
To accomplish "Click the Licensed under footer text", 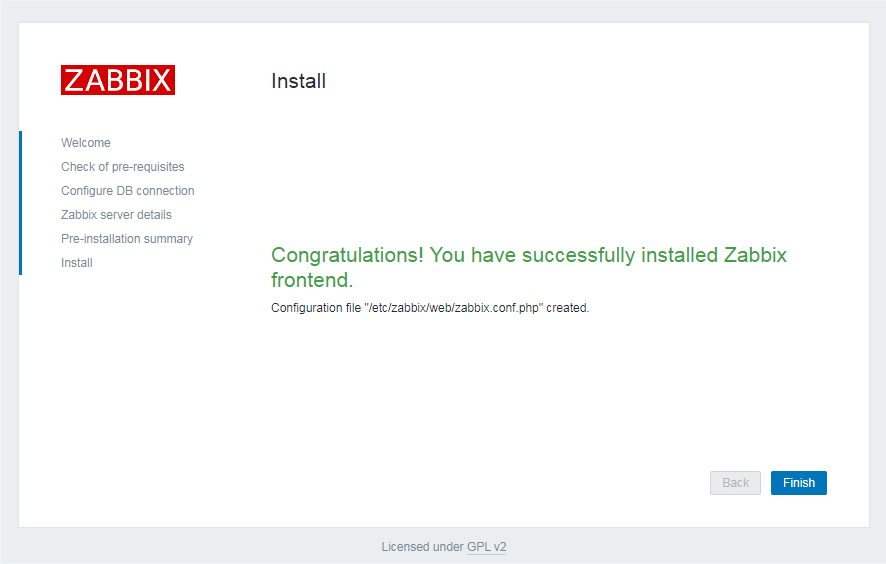I will click(421, 547).
